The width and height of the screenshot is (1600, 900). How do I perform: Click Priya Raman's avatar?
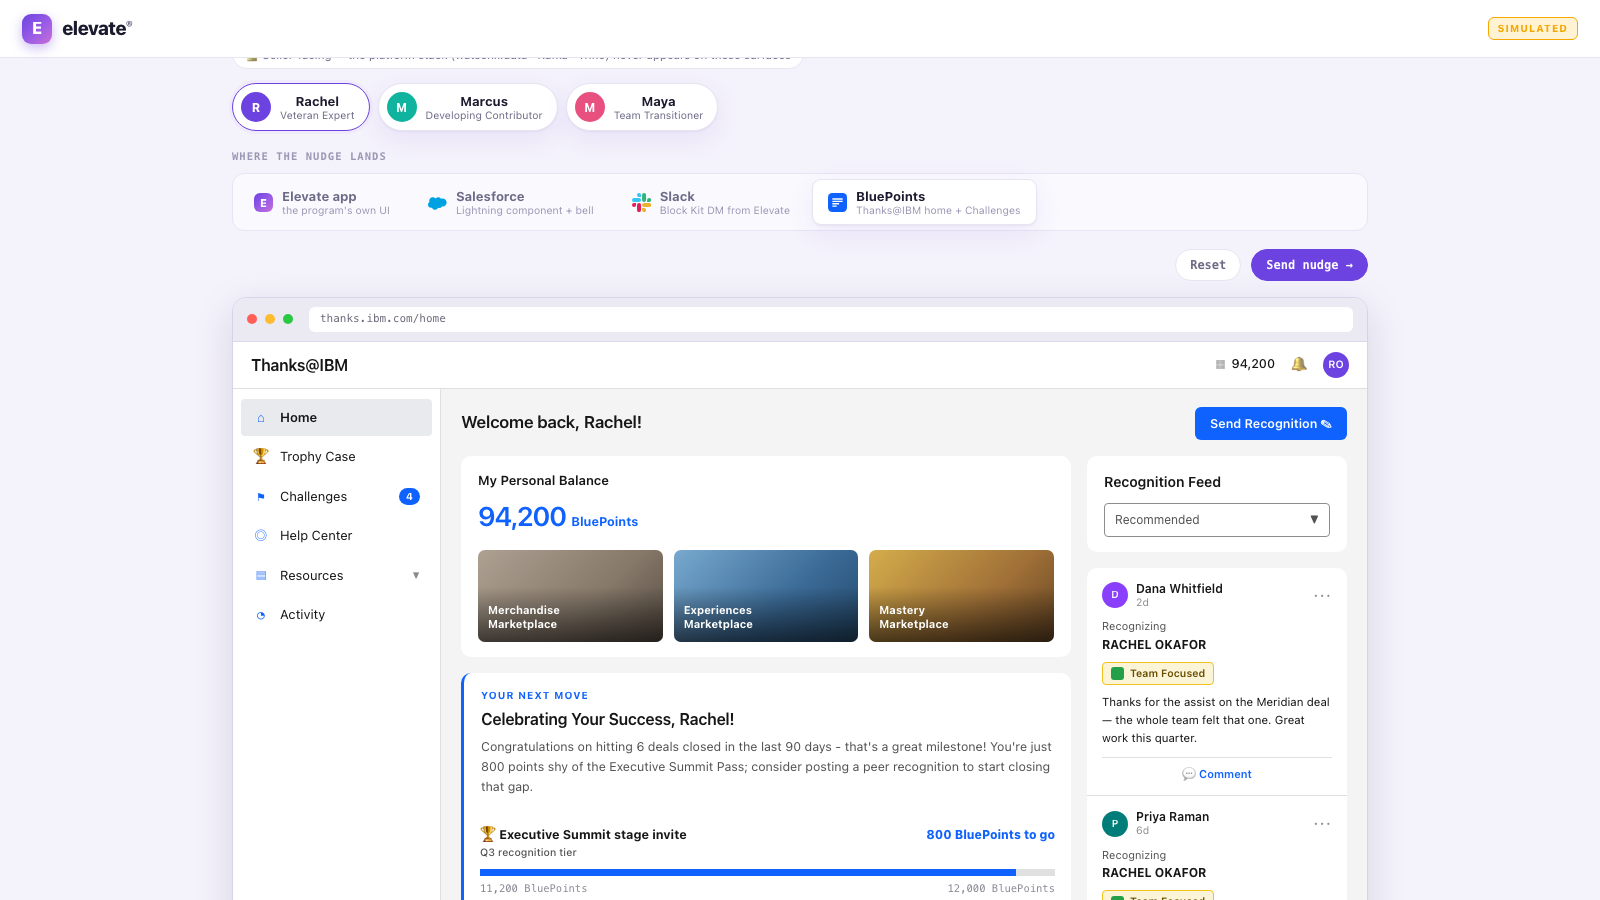1115,824
